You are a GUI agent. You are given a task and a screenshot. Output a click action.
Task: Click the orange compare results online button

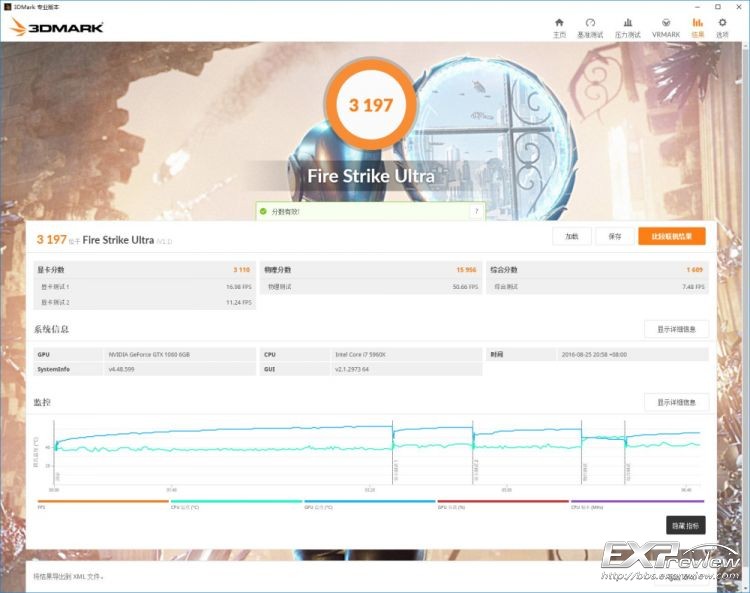coord(672,236)
